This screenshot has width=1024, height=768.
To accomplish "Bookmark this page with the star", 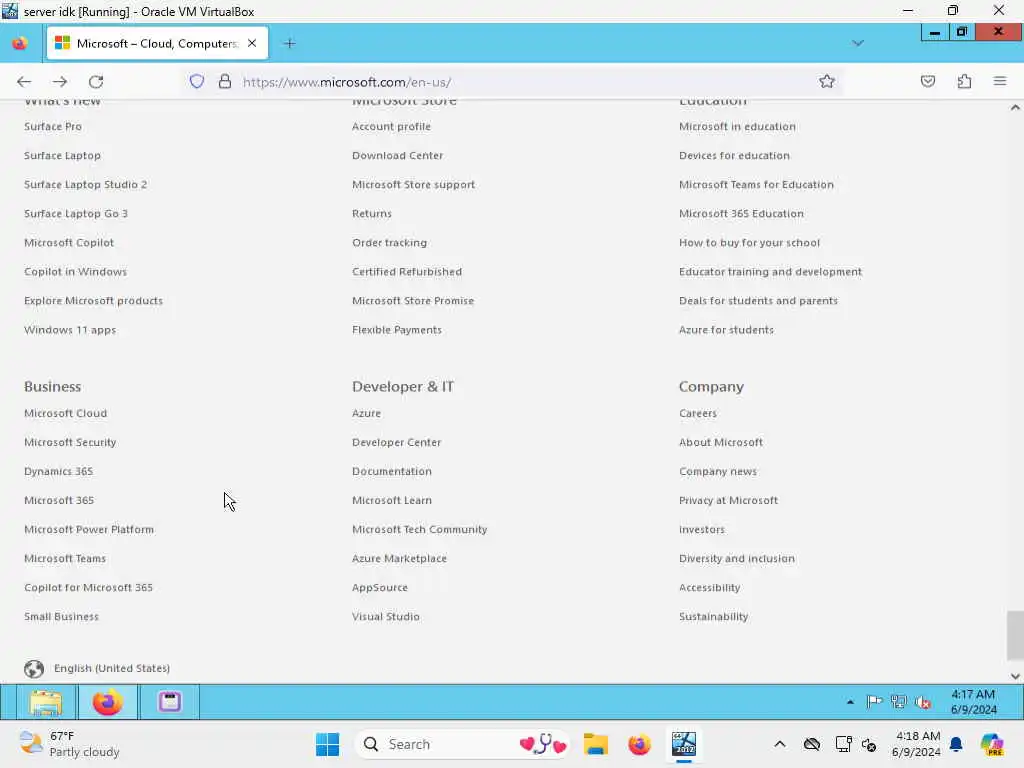I will click(x=827, y=82).
